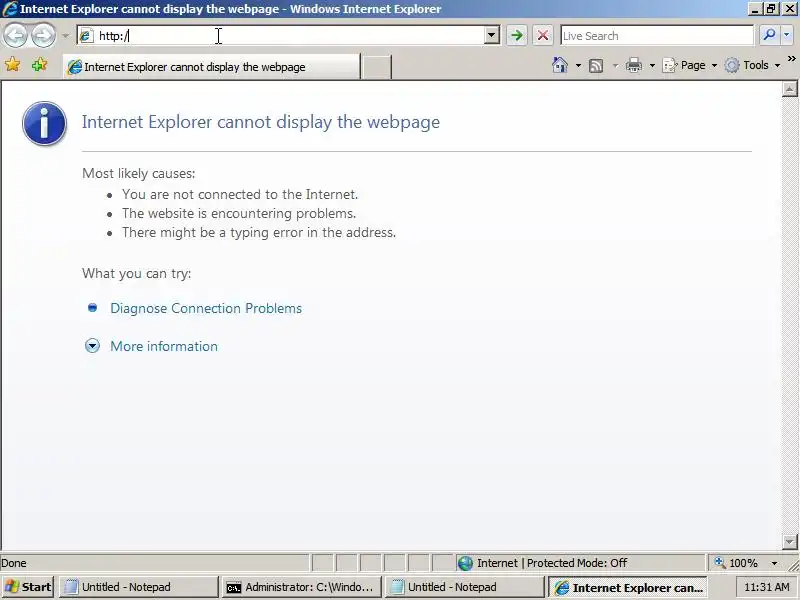Viewport: 800px width, 600px height.
Task: Expand the Home button dropdown arrow
Action: (578, 65)
